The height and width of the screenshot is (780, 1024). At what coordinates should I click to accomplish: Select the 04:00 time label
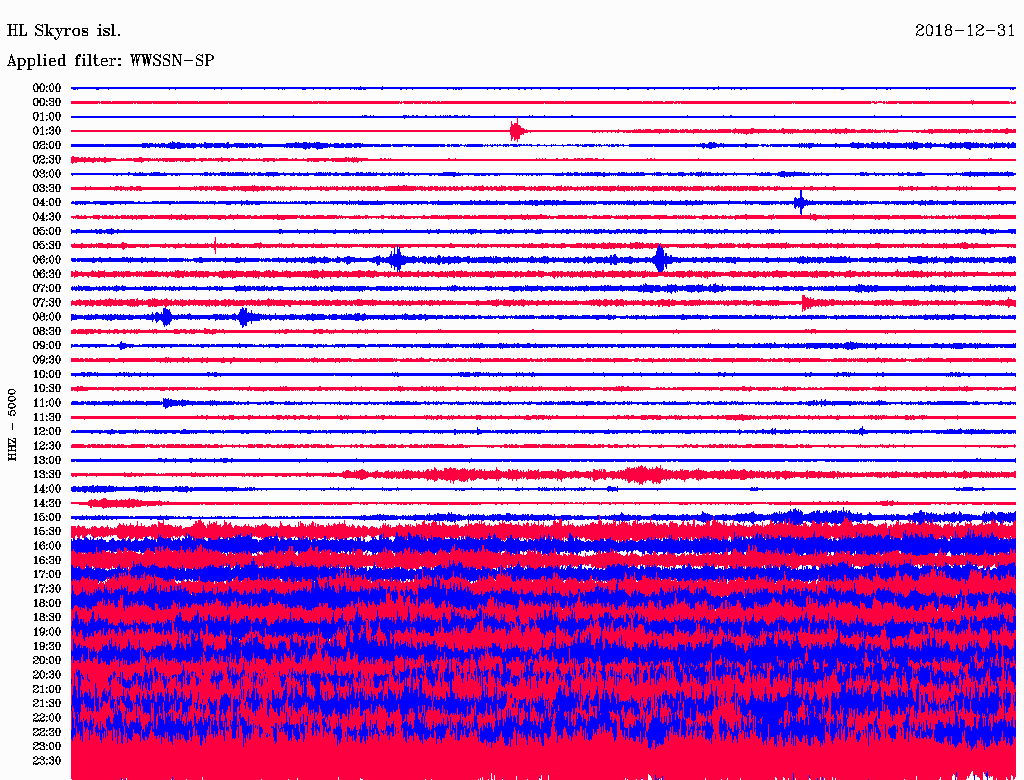[x=47, y=203]
